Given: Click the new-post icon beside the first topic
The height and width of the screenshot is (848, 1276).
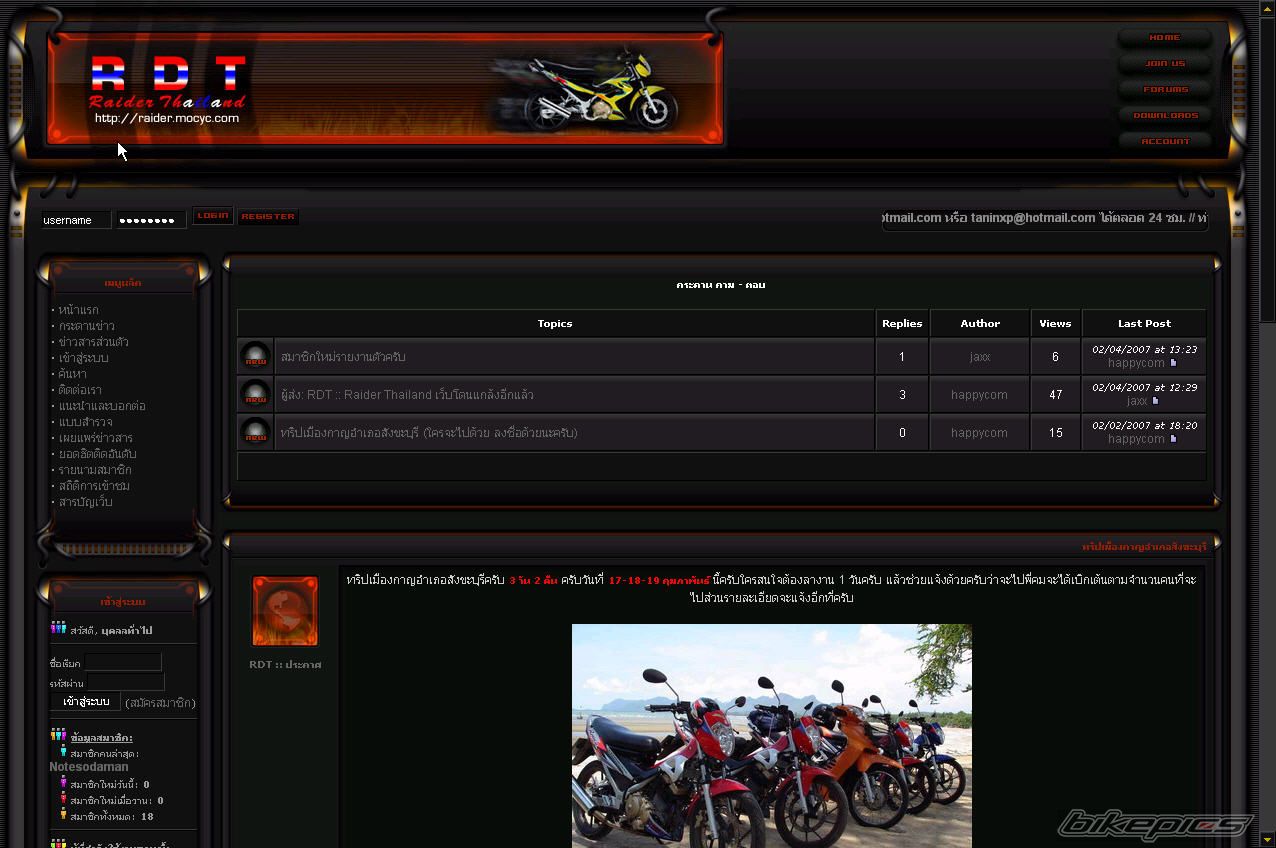Looking at the screenshot, I should 256,357.
